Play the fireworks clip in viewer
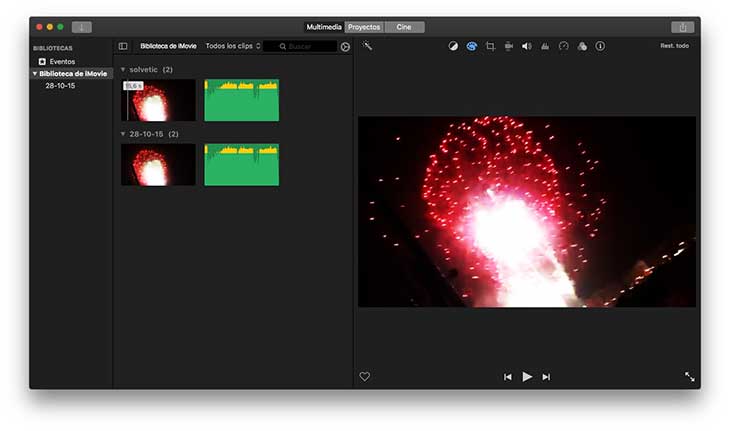Image resolution: width=730 pixels, height=431 pixels. point(527,377)
